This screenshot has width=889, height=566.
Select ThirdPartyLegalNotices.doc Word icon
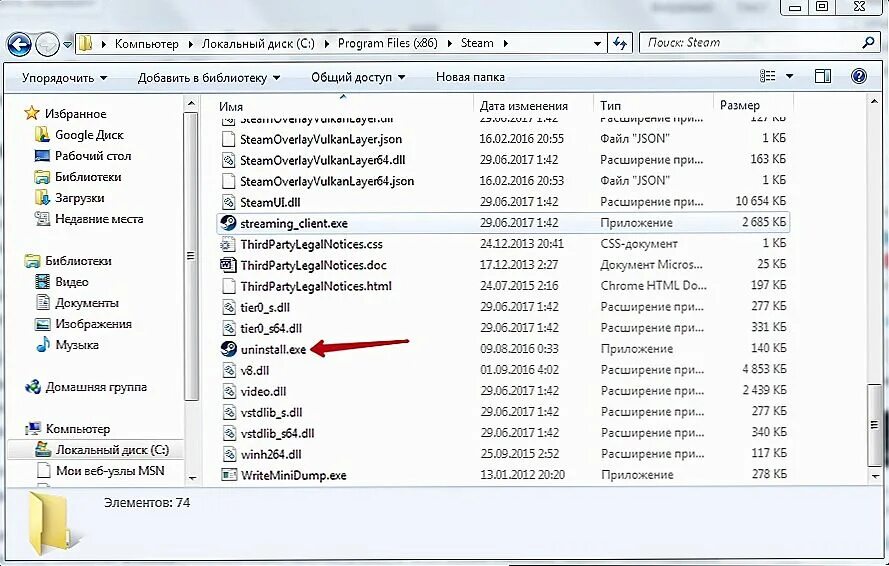228,265
